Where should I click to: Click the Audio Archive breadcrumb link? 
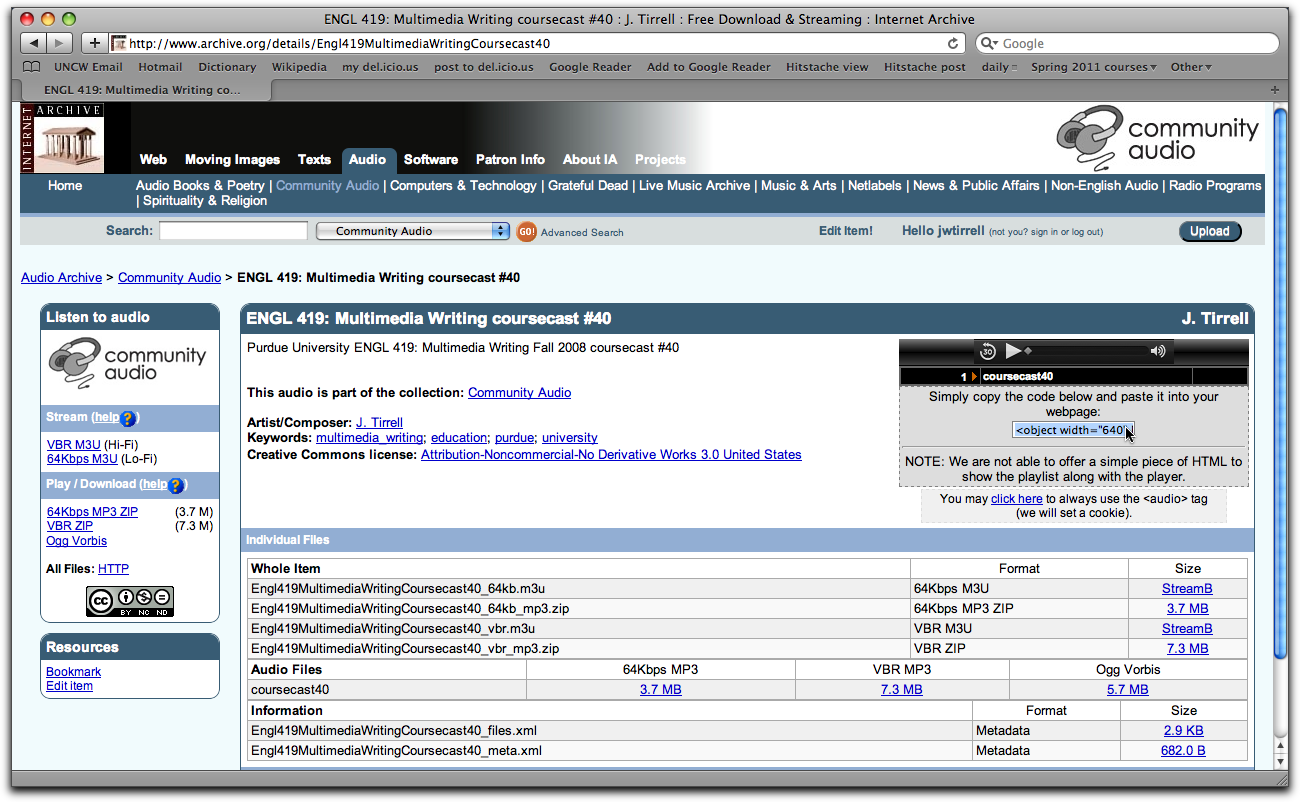pyautogui.click(x=61, y=277)
